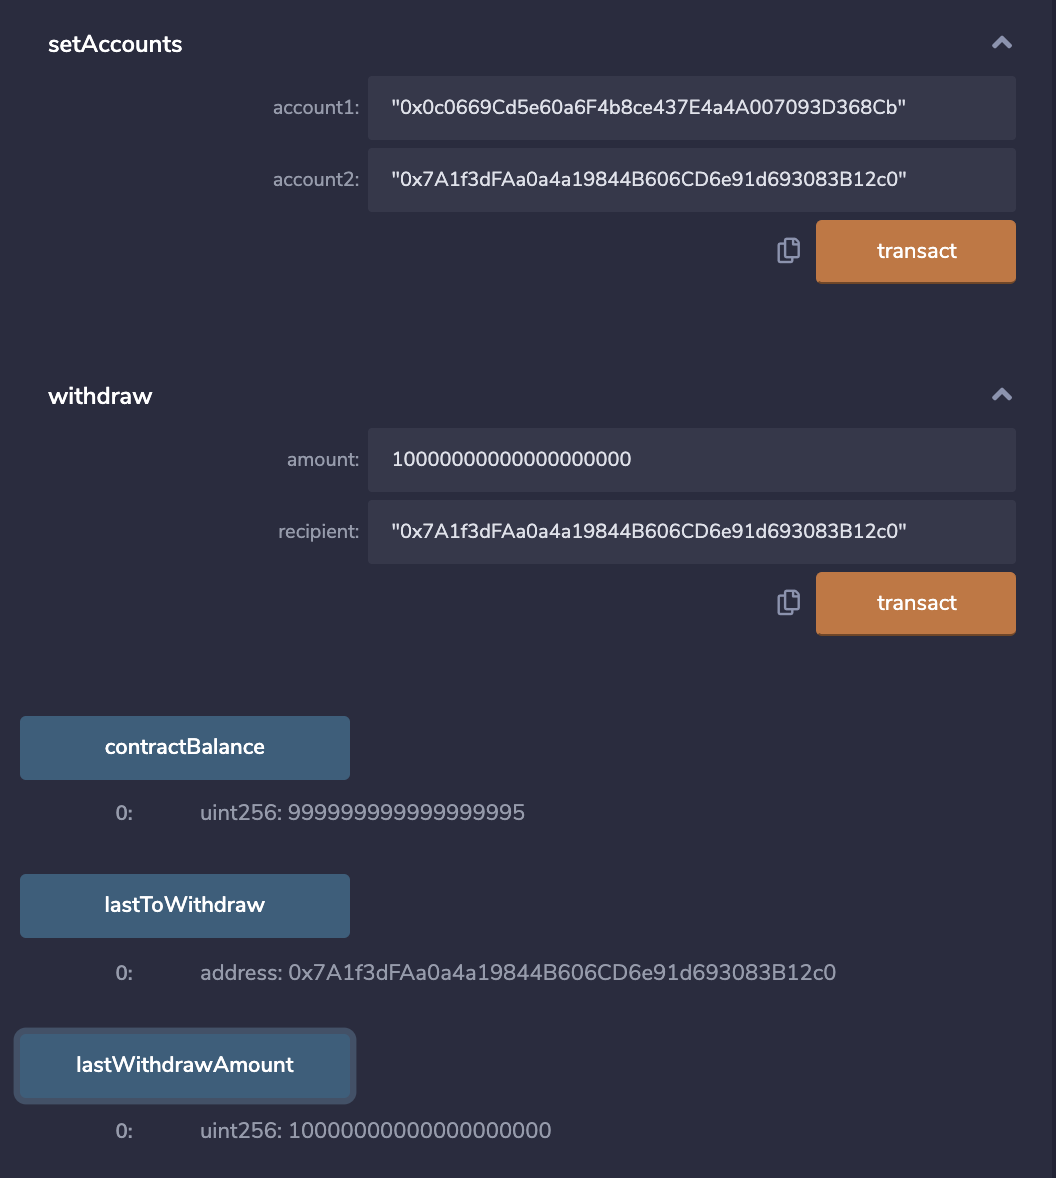Select the withdraw amount input field

coord(691,459)
